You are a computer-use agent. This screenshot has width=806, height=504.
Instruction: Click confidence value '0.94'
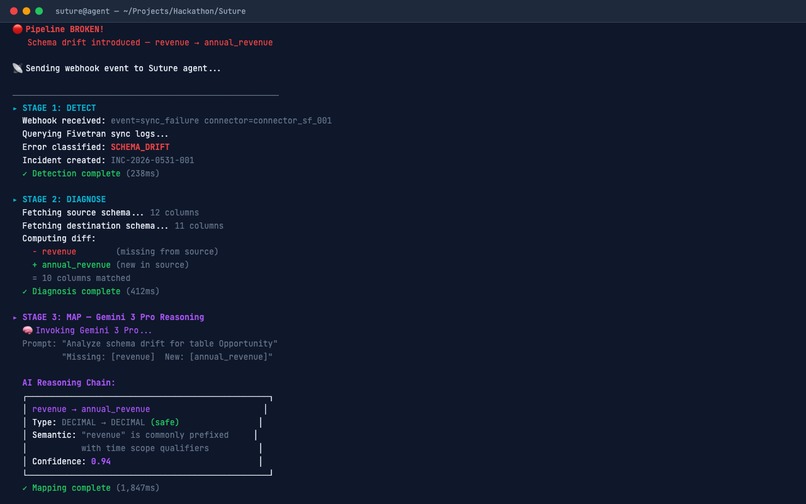tap(101, 462)
